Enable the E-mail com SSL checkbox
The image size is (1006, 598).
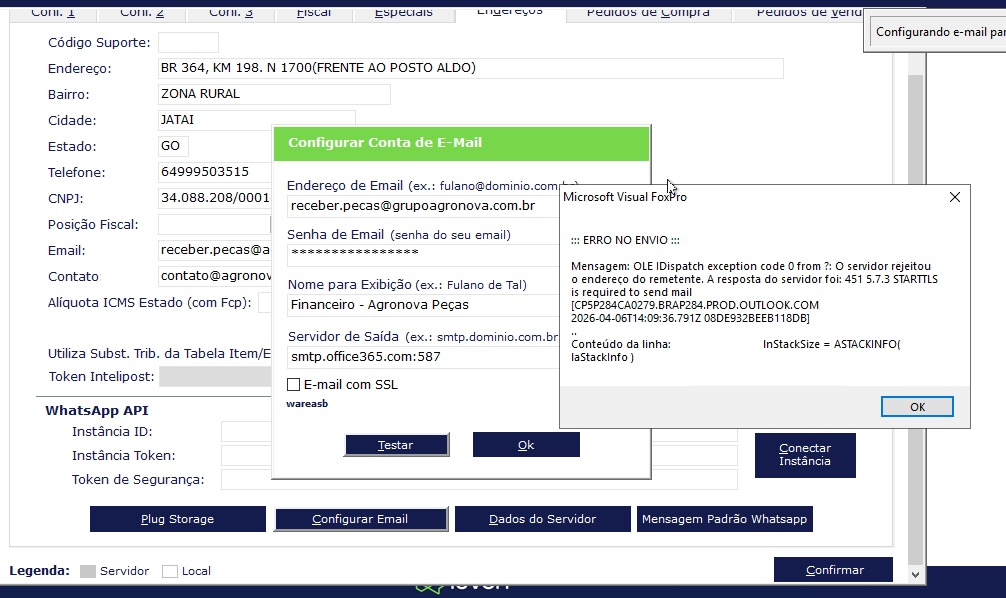point(293,384)
